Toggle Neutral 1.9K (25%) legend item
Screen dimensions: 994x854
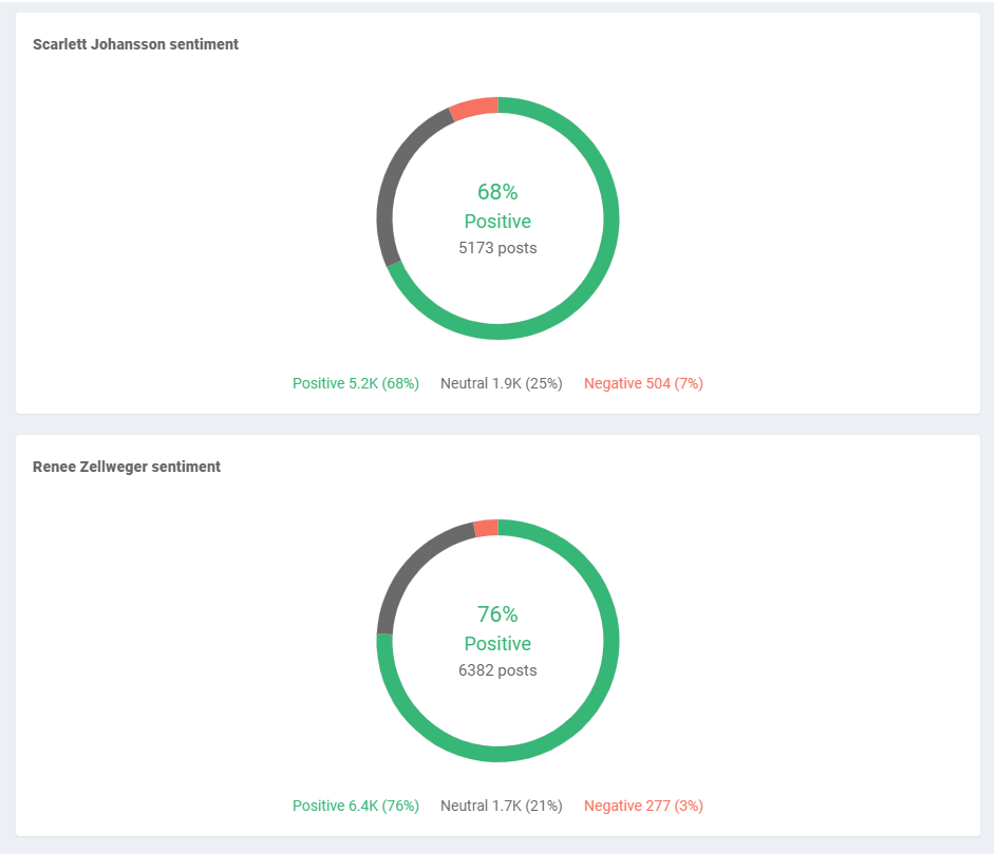(501, 383)
